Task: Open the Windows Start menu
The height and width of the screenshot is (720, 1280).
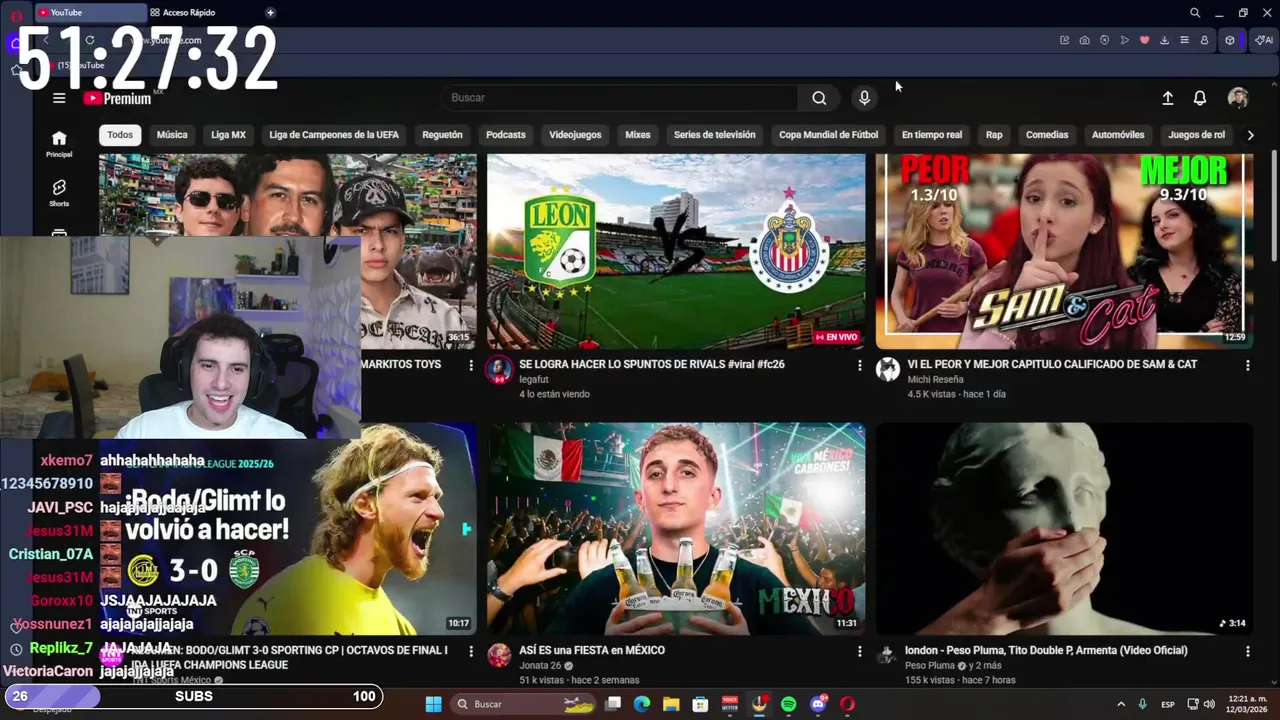Action: tap(433, 704)
